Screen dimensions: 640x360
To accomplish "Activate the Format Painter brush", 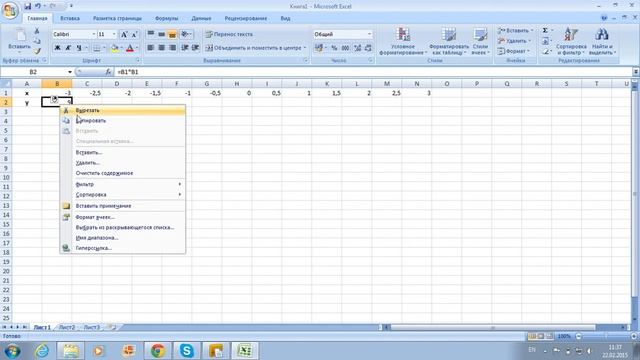I will (37, 51).
